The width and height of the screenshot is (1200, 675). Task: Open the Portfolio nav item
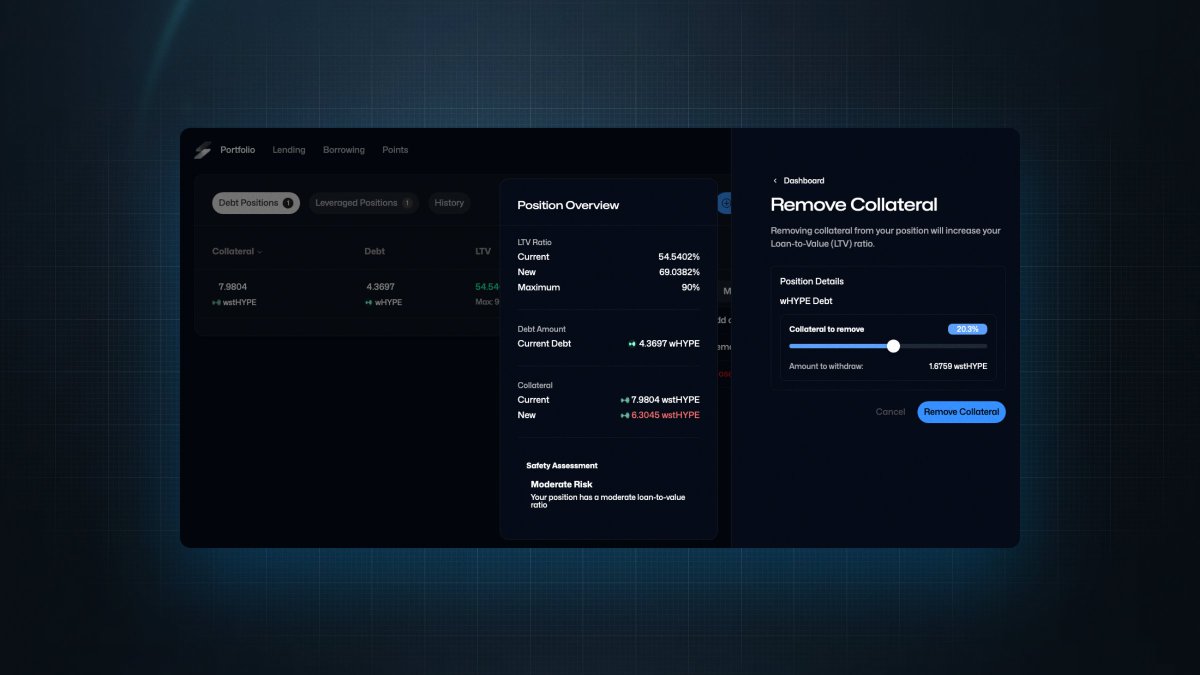(238, 150)
